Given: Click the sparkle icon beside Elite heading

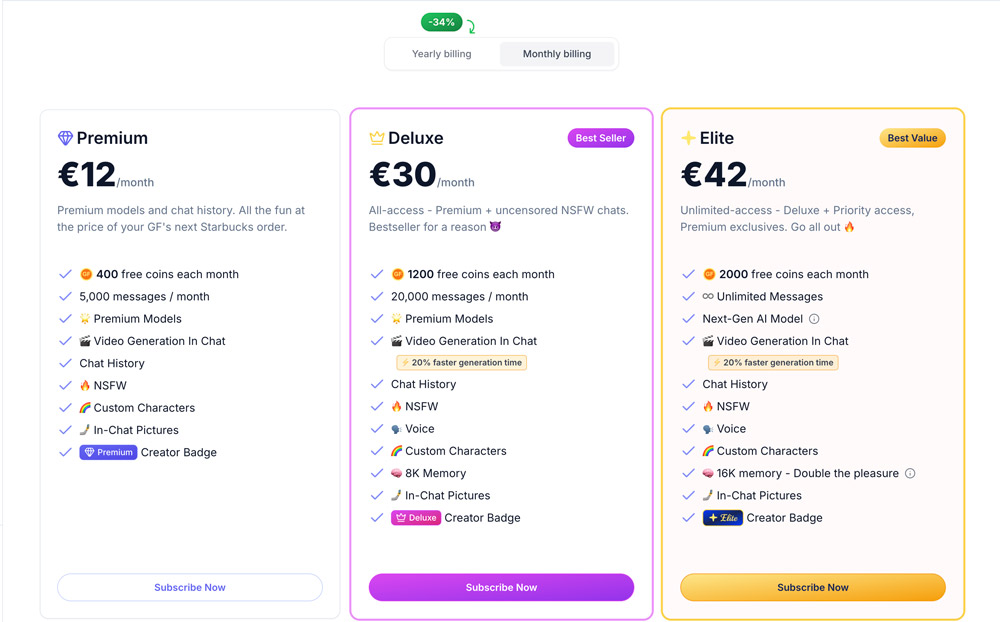Looking at the screenshot, I should tap(686, 138).
